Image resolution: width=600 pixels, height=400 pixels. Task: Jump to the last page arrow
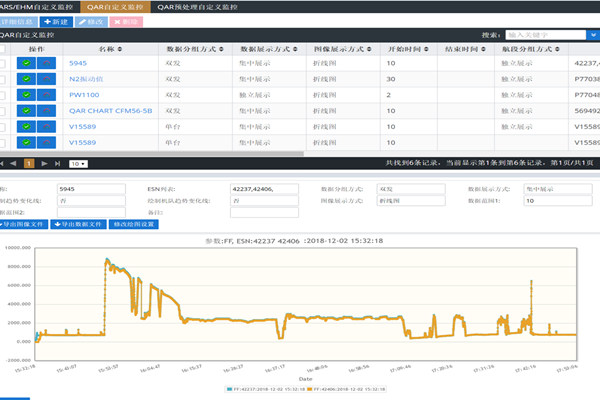(57, 163)
